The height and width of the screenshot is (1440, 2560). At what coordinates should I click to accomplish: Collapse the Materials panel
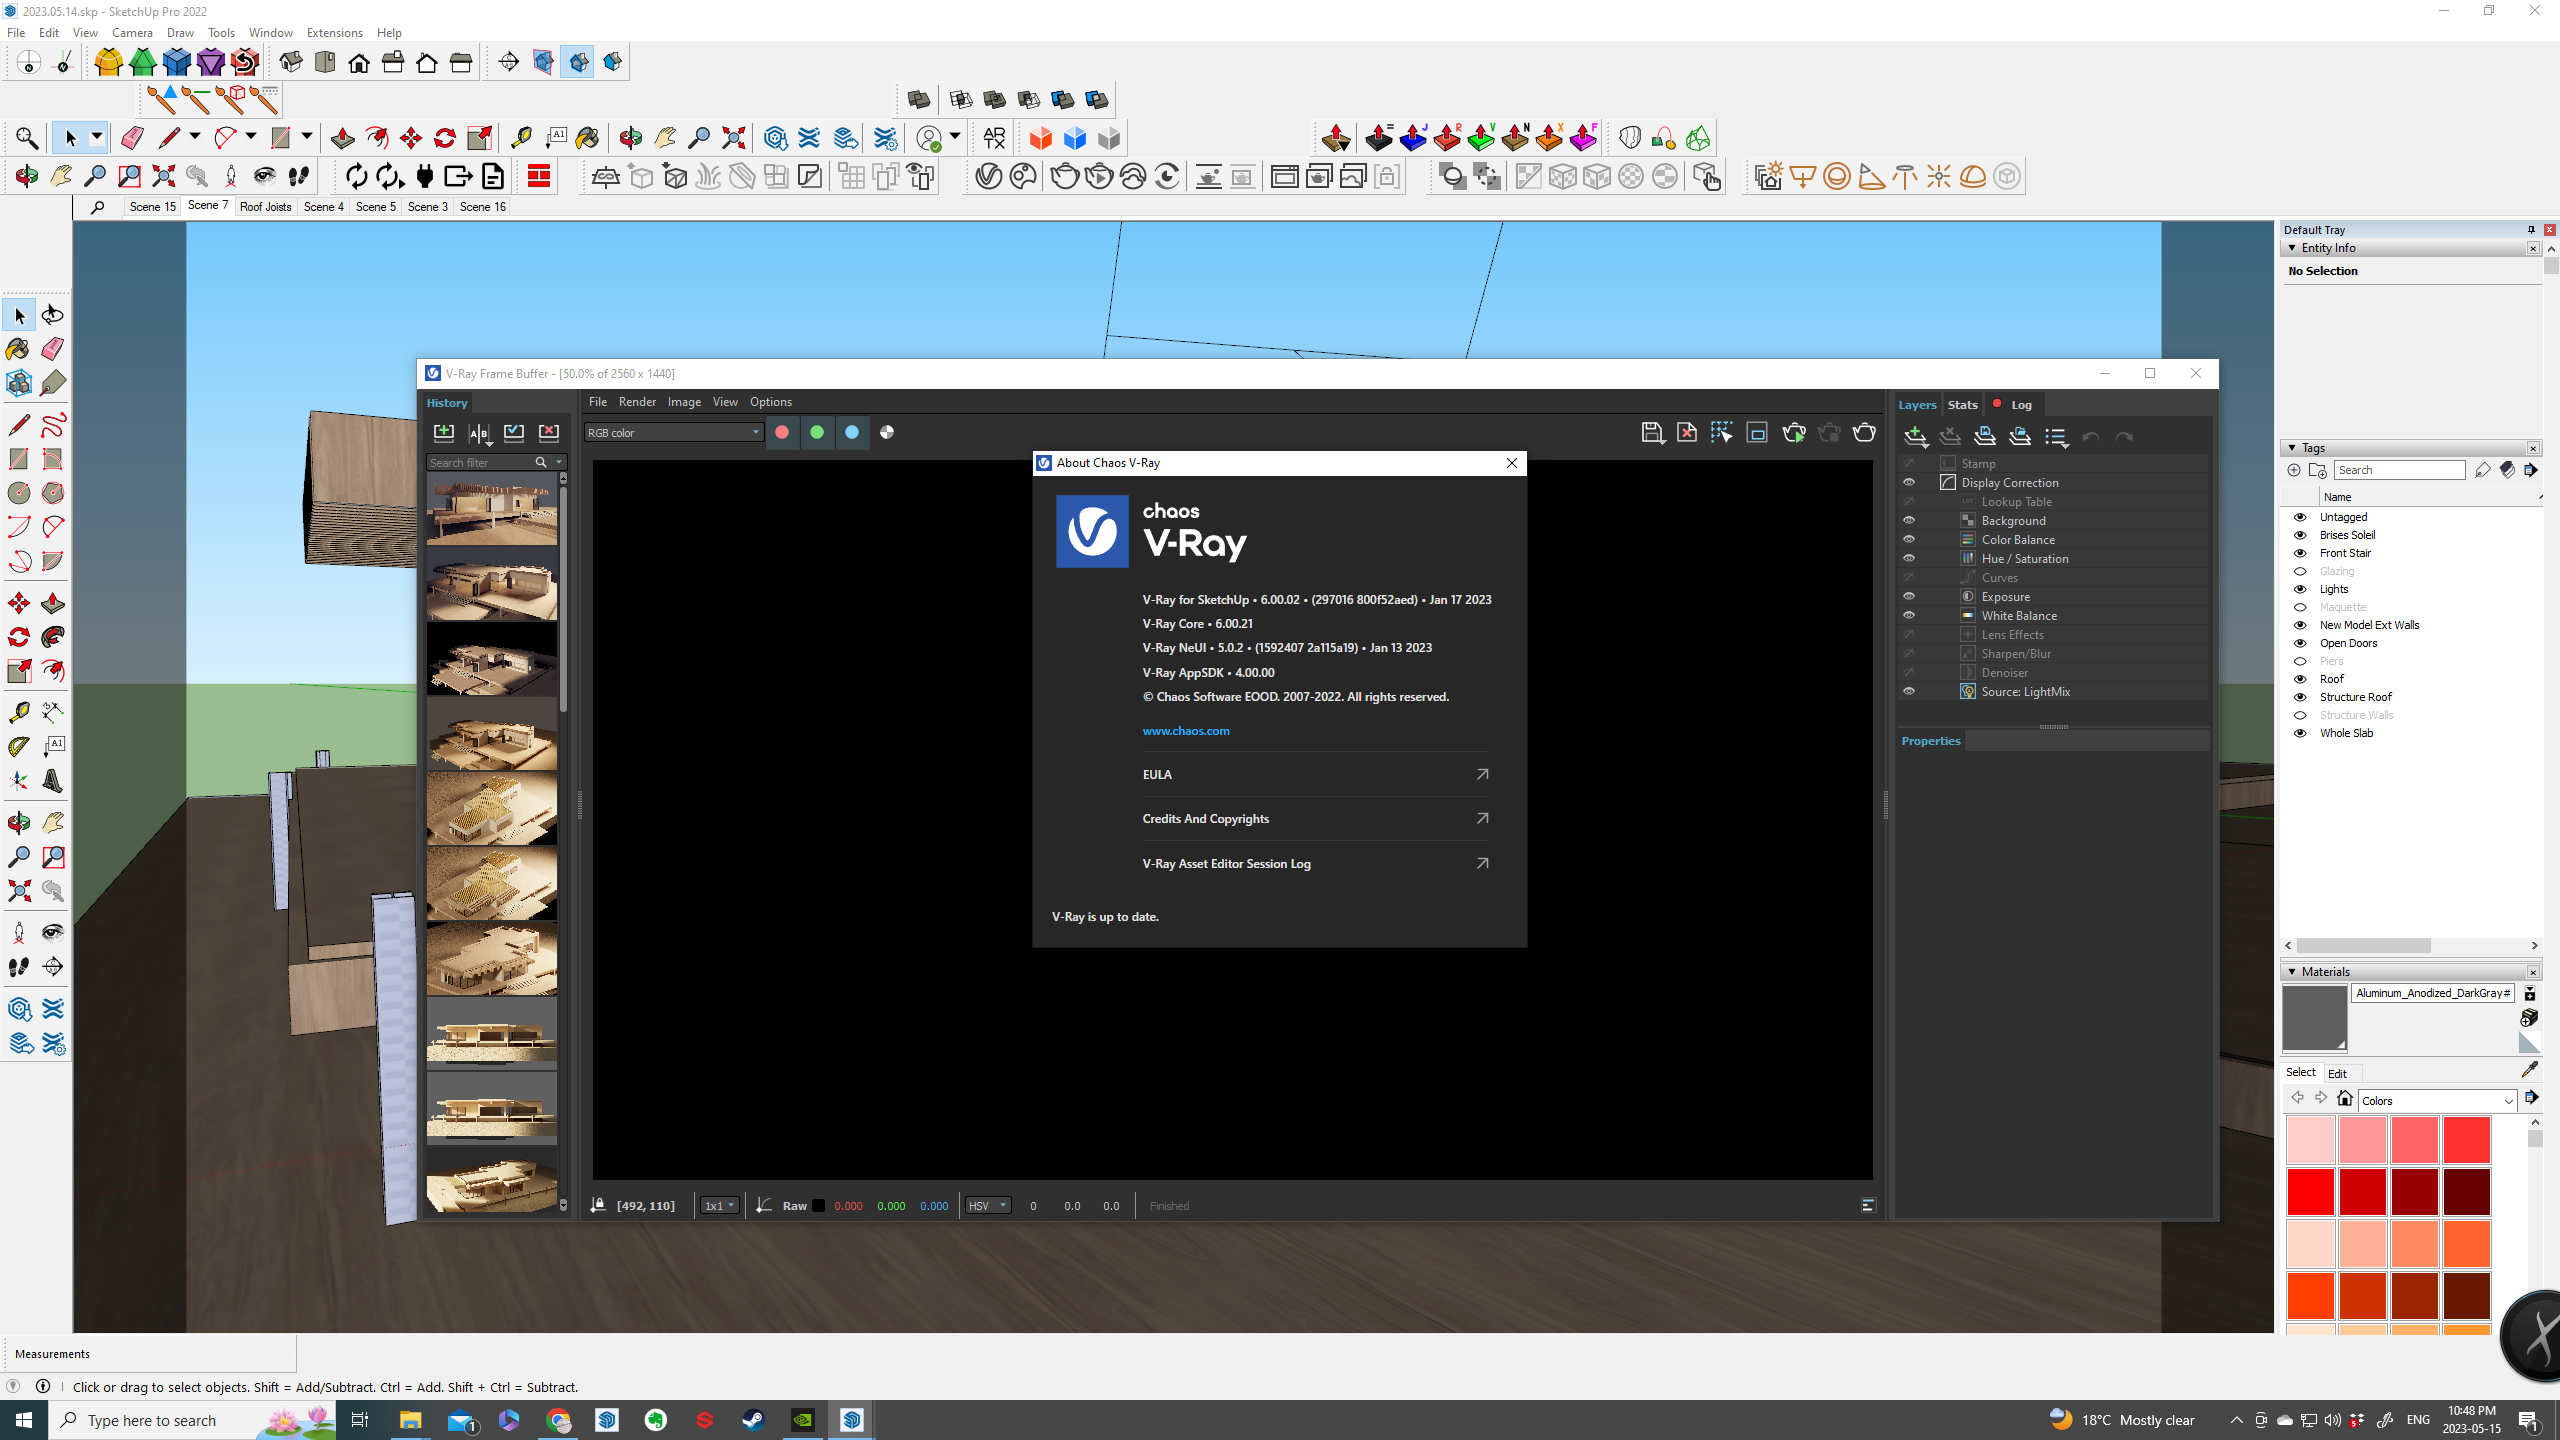[2292, 972]
